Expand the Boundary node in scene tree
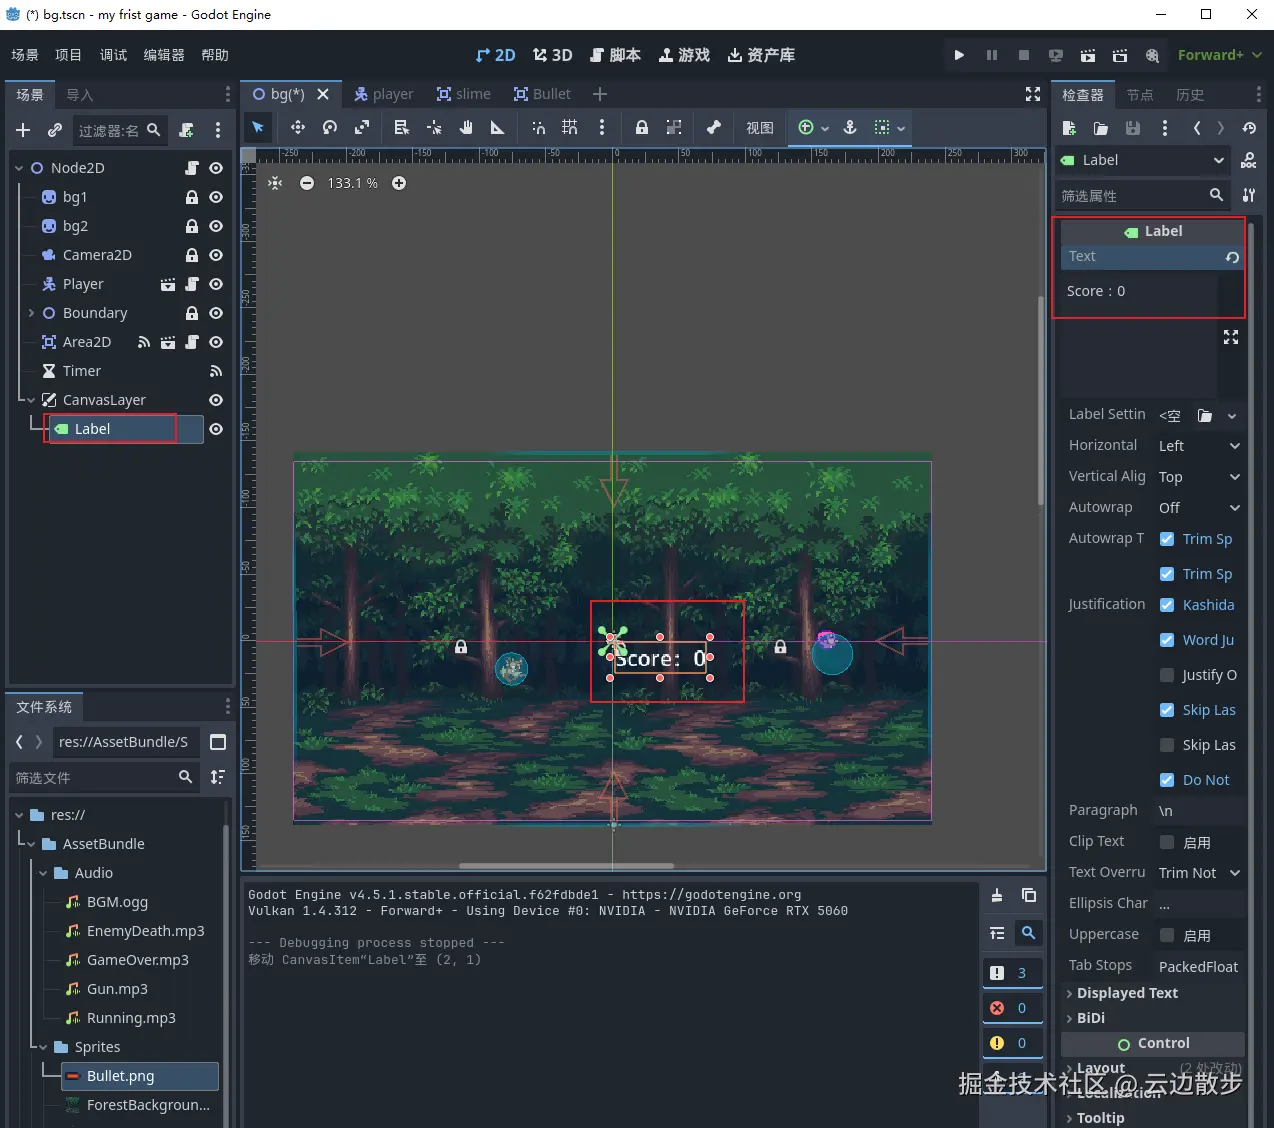Viewport: 1274px width, 1128px height. tap(31, 313)
